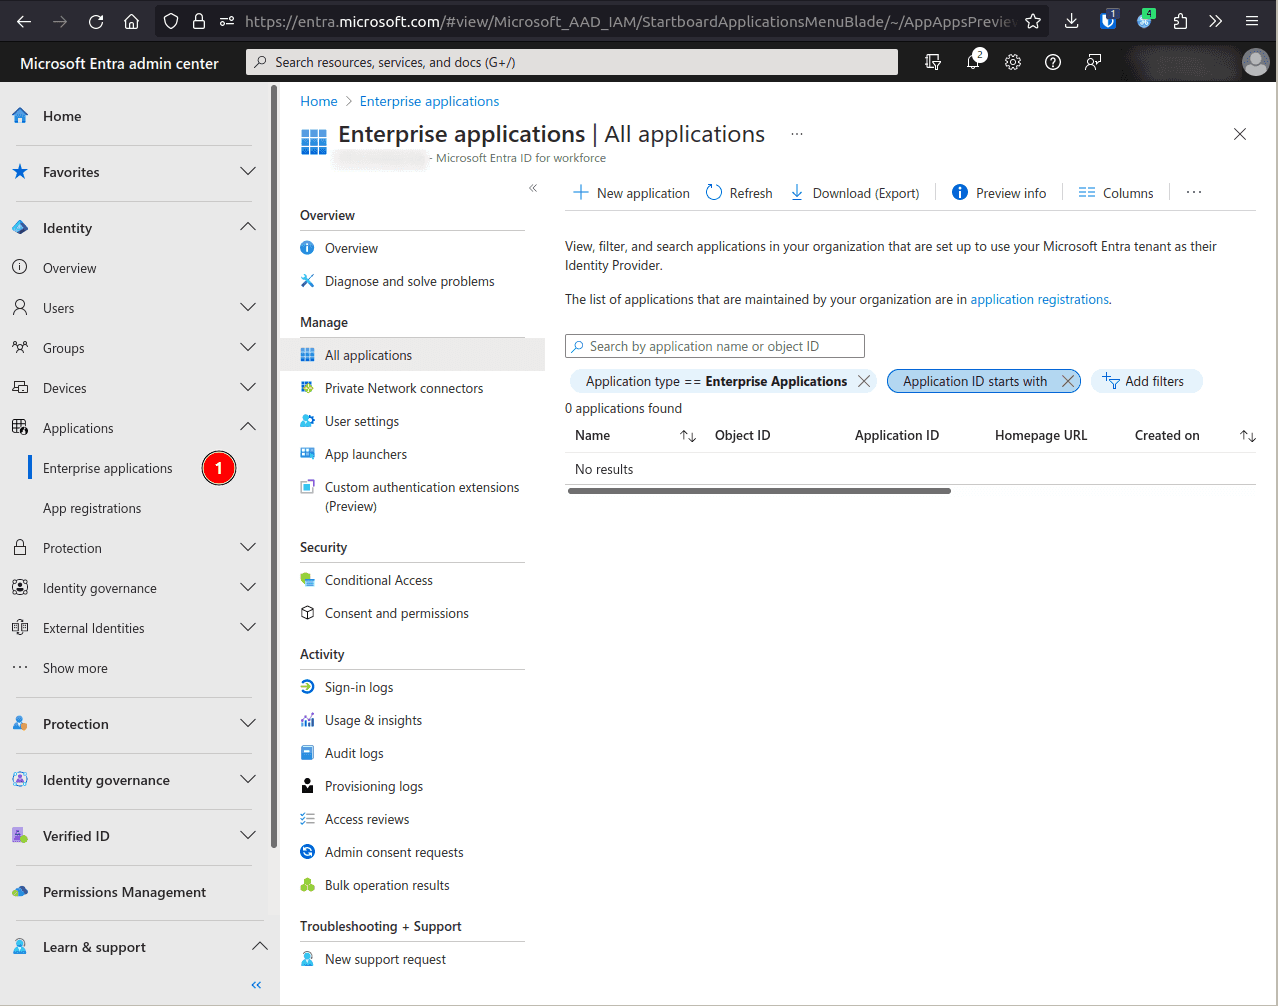The width and height of the screenshot is (1278, 1006).
Task: Click Home breadcrumb link
Action: [x=319, y=101]
